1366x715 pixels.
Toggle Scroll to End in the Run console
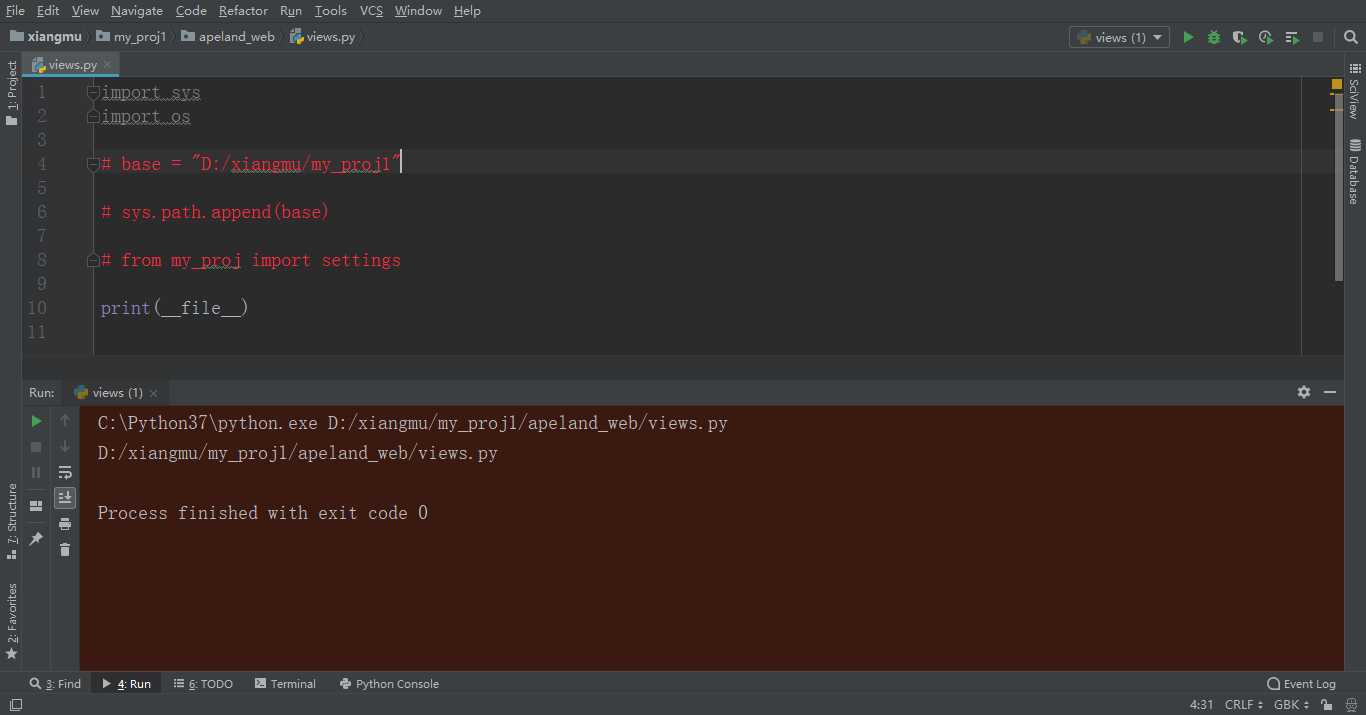pyautogui.click(x=65, y=497)
